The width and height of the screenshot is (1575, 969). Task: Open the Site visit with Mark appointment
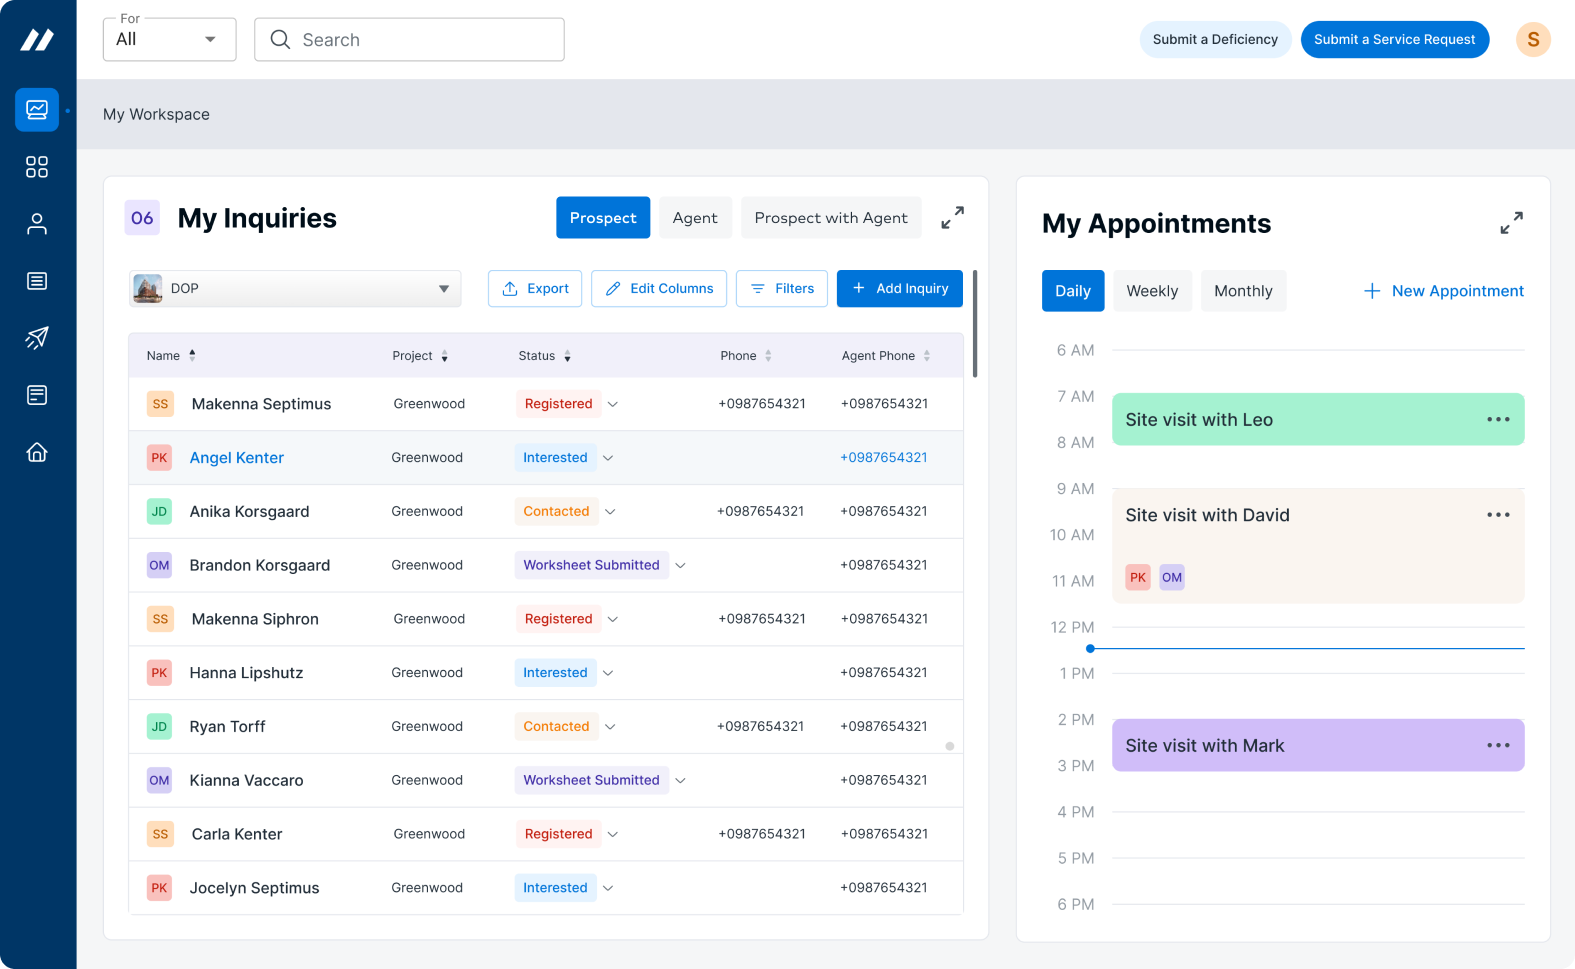click(x=1318, y=745)
